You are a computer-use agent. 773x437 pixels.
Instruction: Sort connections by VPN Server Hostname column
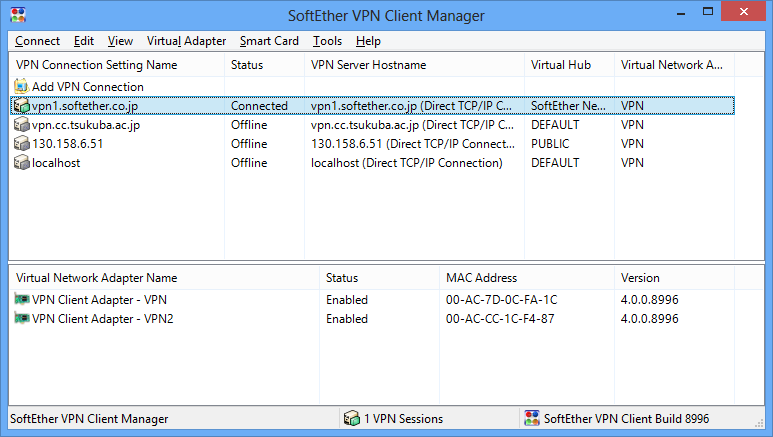tap(368, 65)
